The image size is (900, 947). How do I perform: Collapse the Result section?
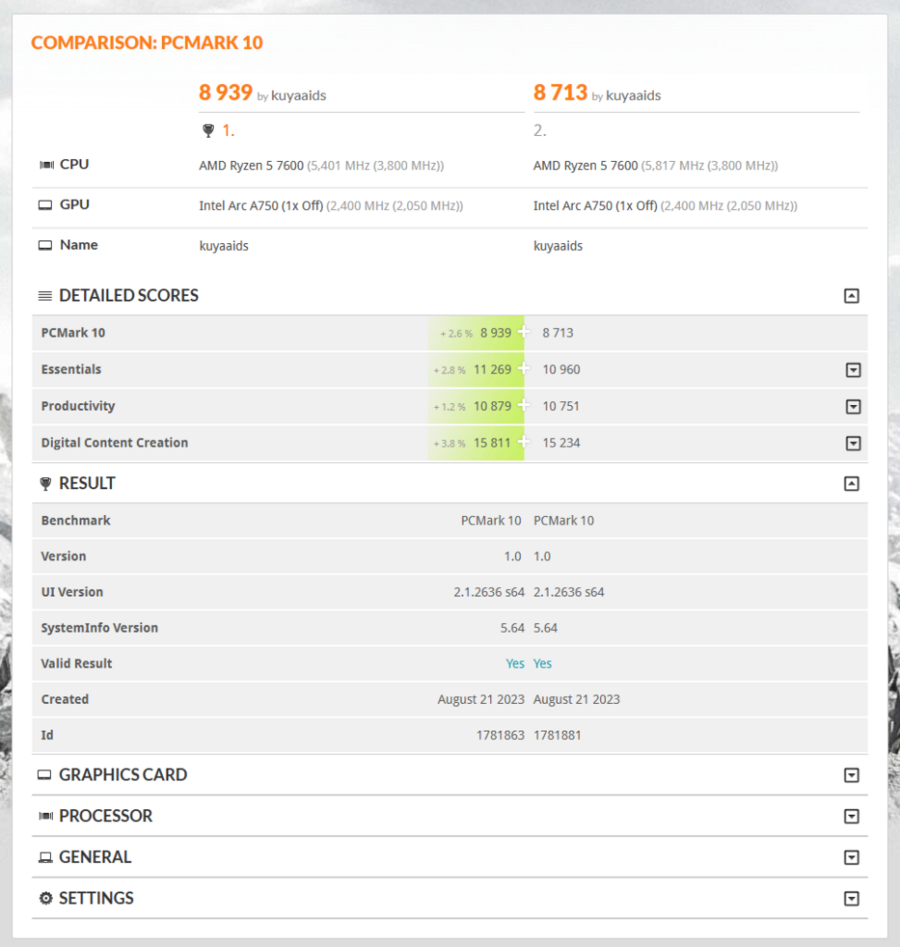tap(851, 484)
